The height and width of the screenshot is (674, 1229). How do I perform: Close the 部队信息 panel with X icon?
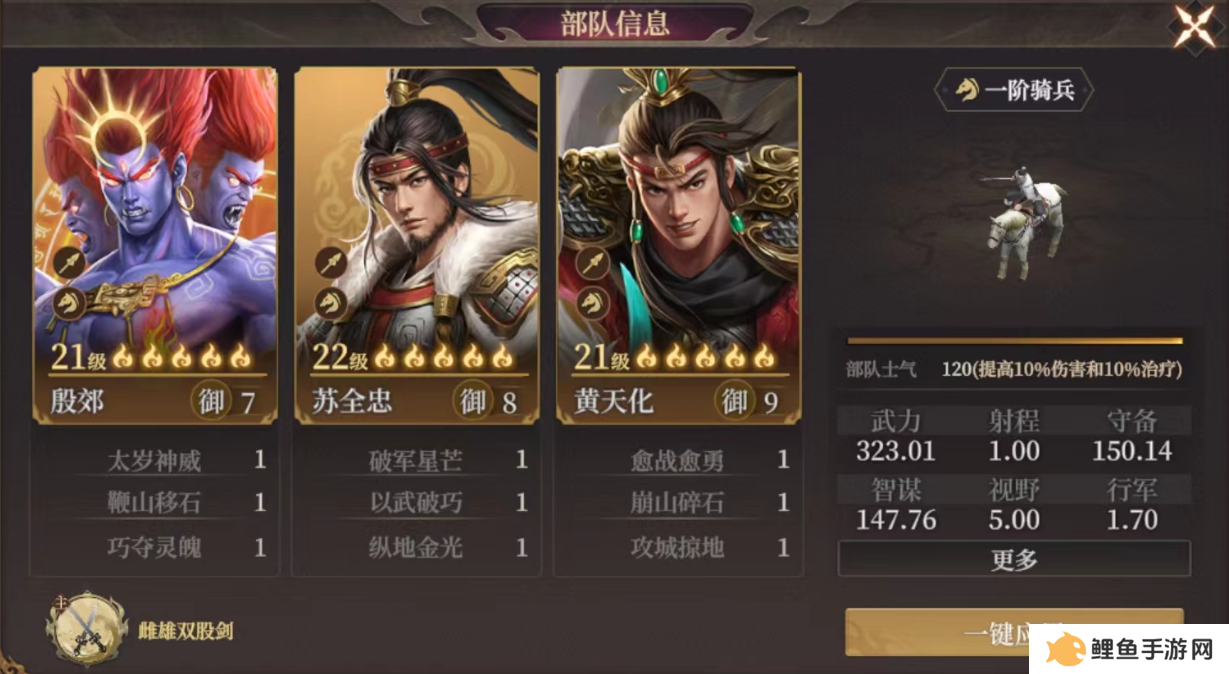point(1194,27)
